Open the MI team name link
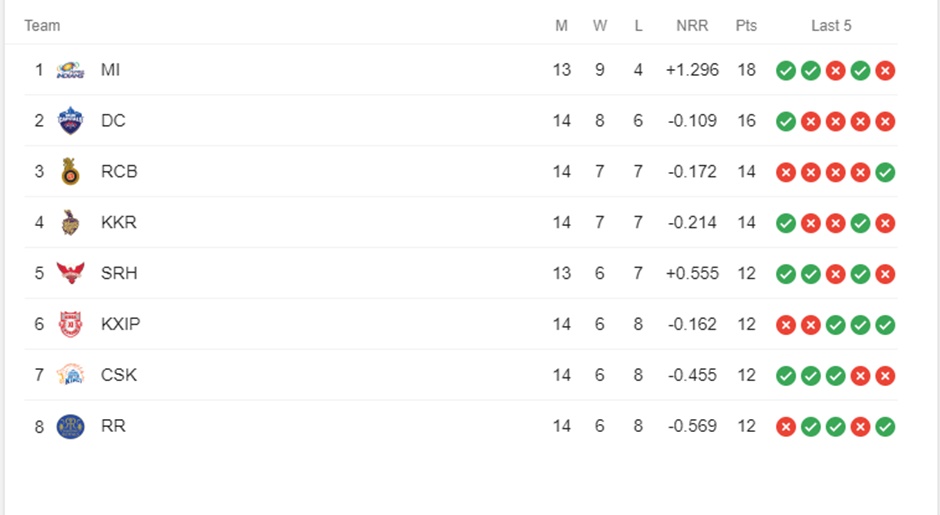This screenshot has width=940, height=515. click(110, 70)
